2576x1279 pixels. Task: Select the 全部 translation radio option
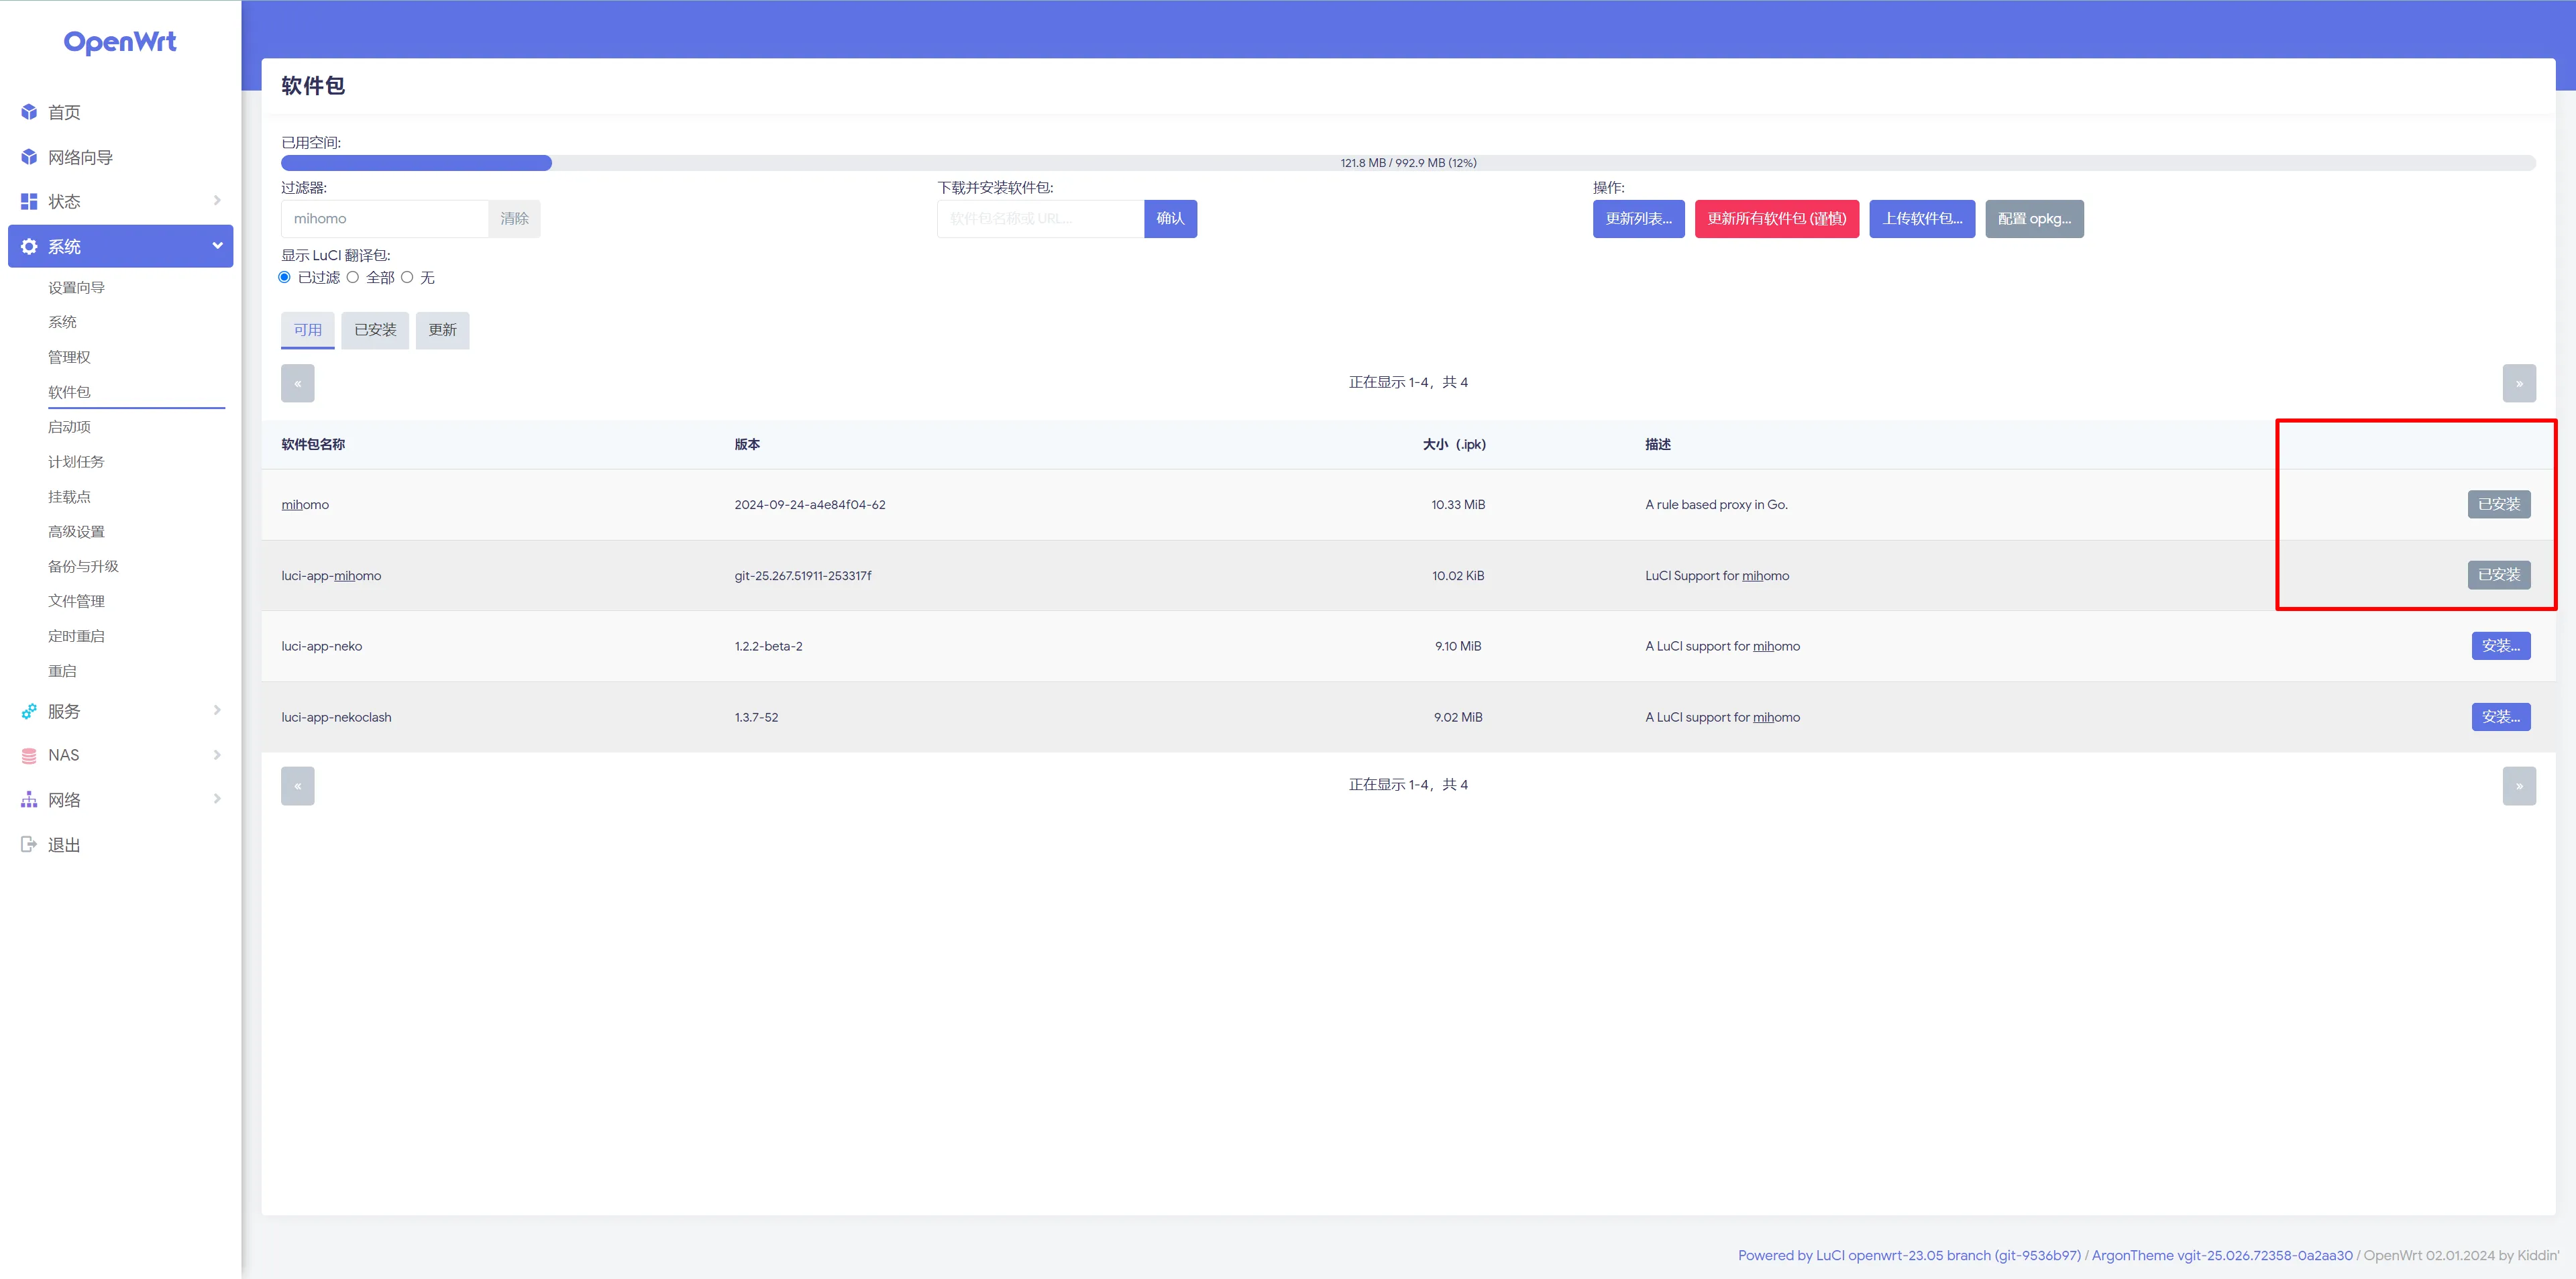point(352,277)
